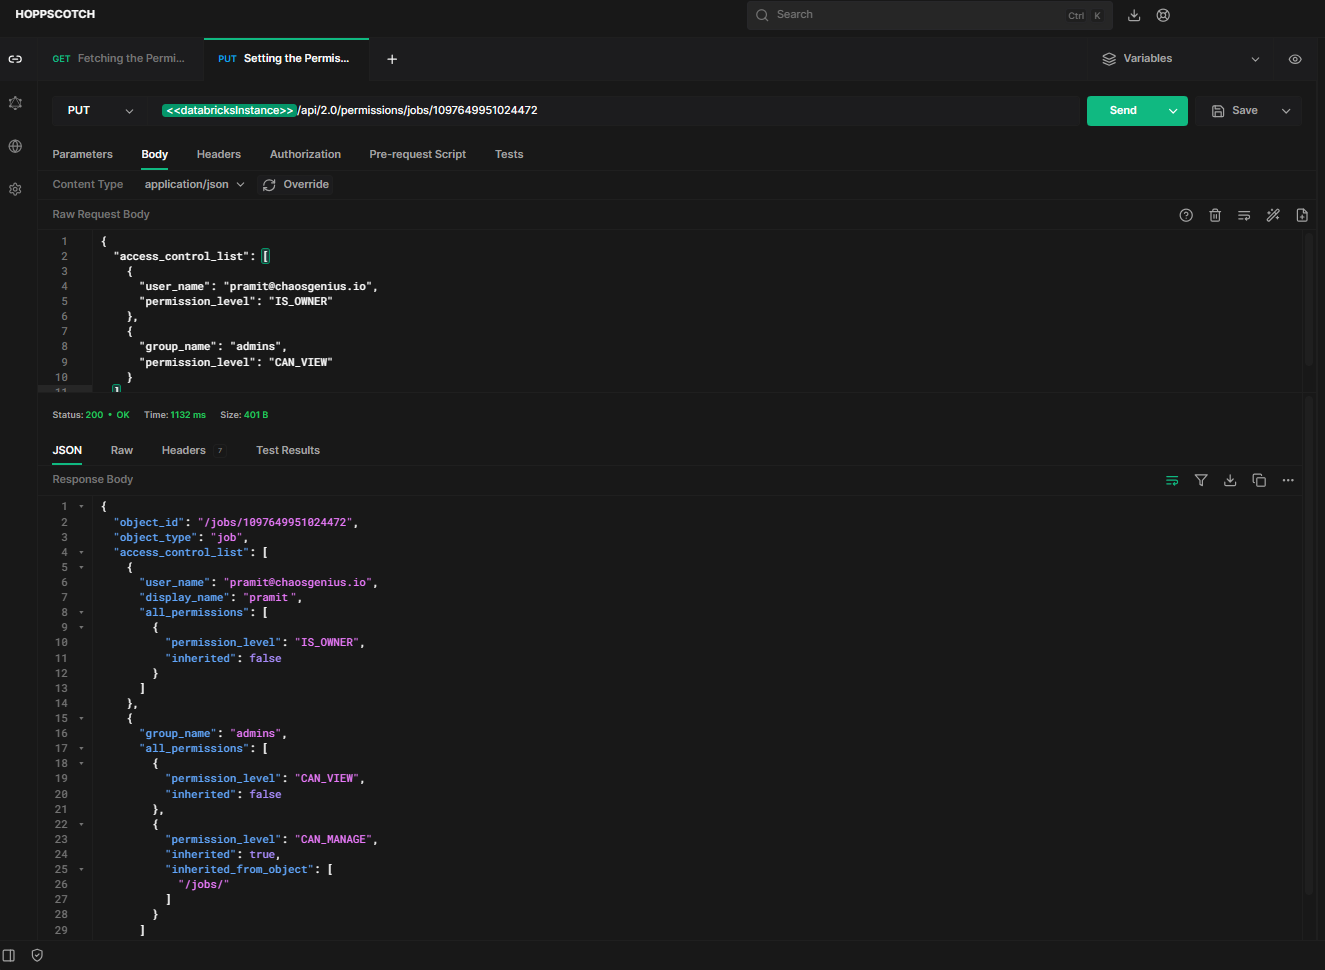
Task: Switch to the Authorization tab
Action: [305, 154]
